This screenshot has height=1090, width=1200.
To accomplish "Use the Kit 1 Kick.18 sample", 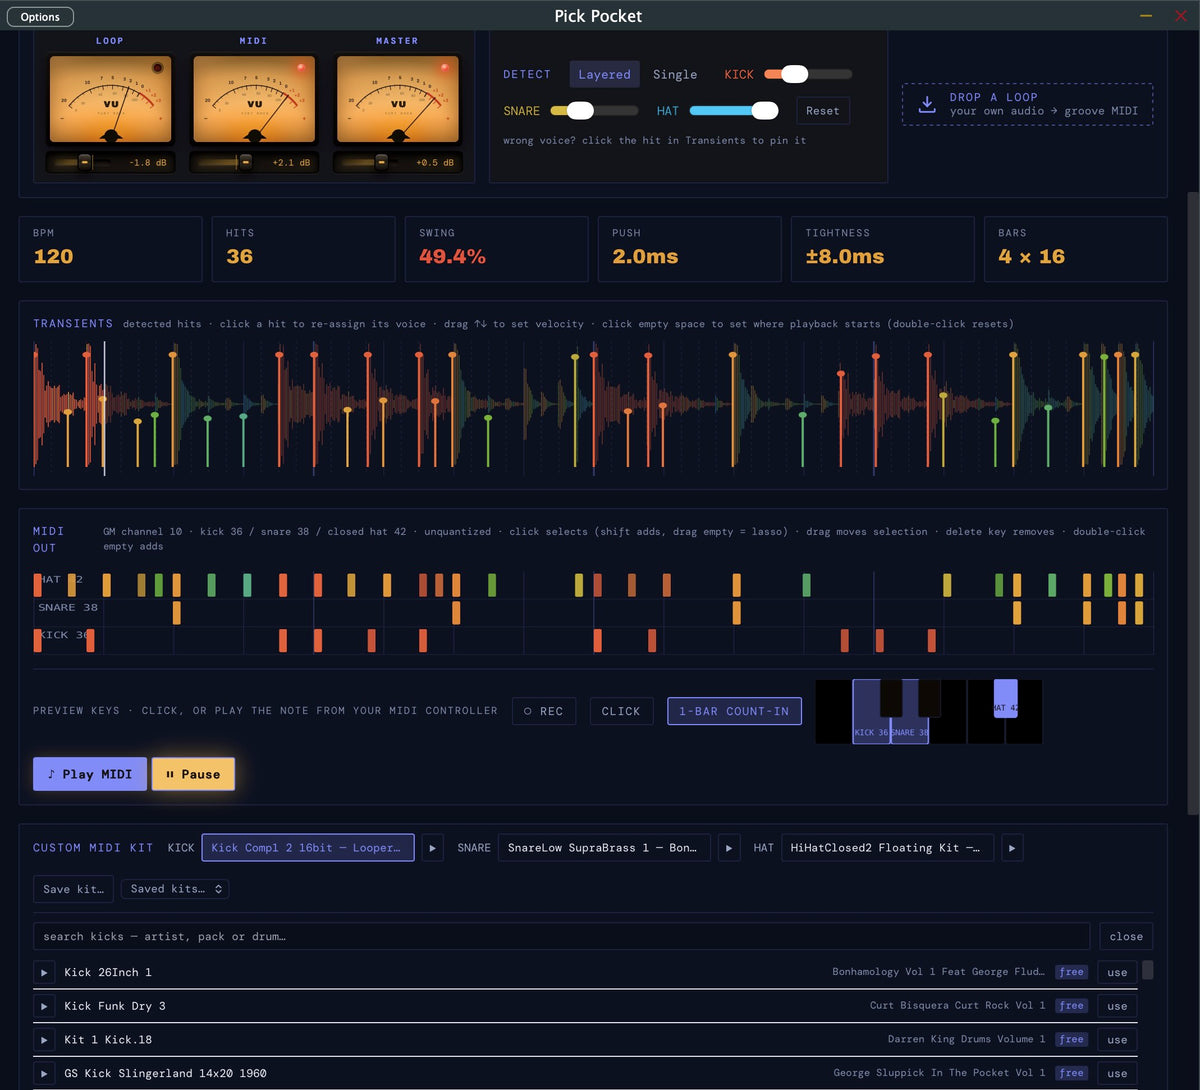I will [1117, 1040].
